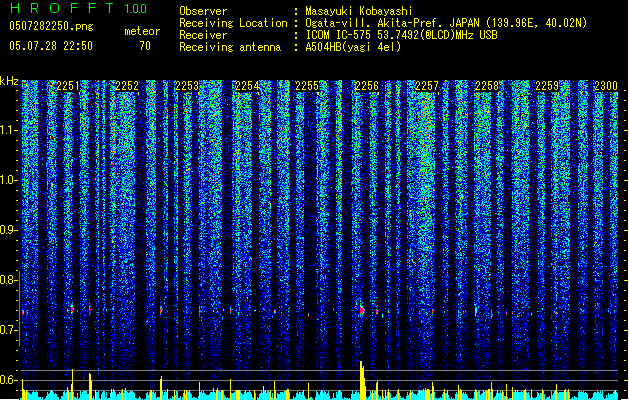This screenshot has height=400, width=629.
Task: Click the 1.1 kHz axis tick label
Action: click(8, 130)
